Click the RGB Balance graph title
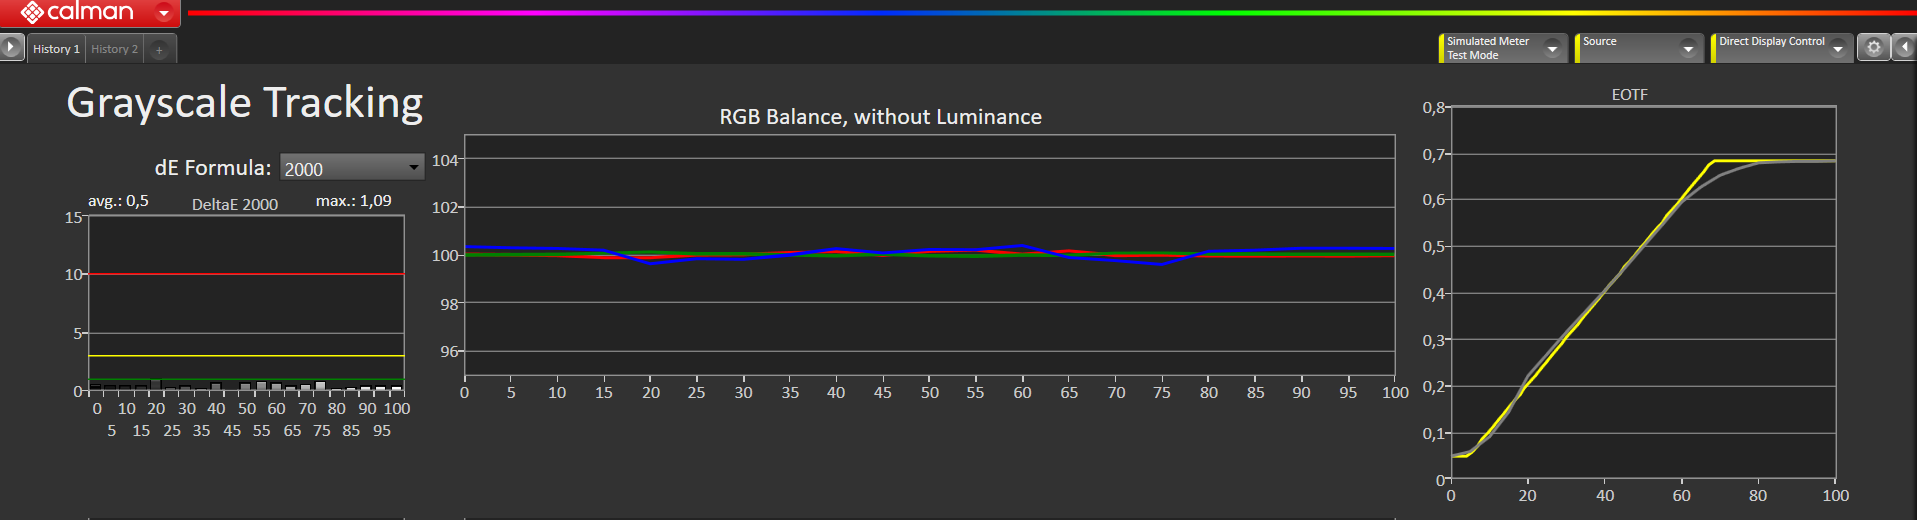The image size is (1917, 520). (880, 117)
